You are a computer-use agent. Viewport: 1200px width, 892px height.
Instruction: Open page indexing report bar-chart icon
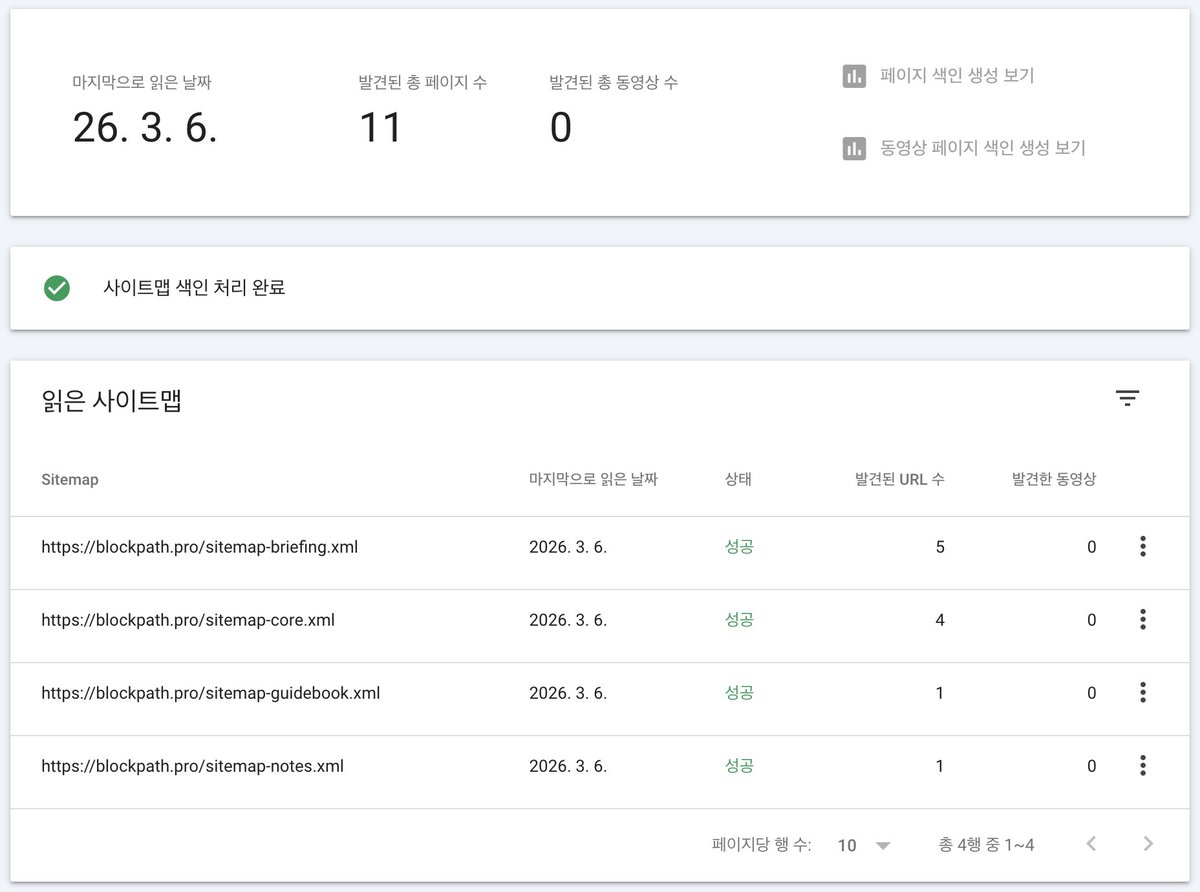tap(854, 76)
